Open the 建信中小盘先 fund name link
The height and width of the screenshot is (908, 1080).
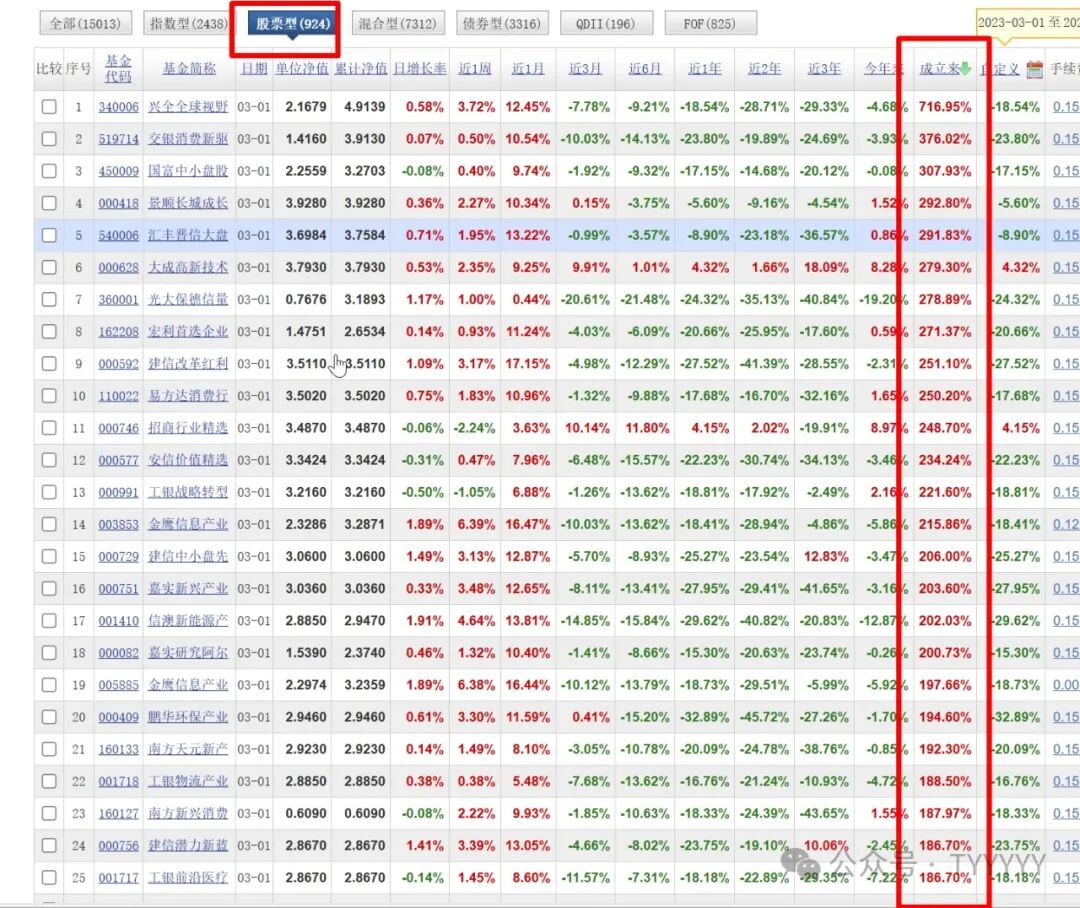pyautogui.click(x=188, y=557)
